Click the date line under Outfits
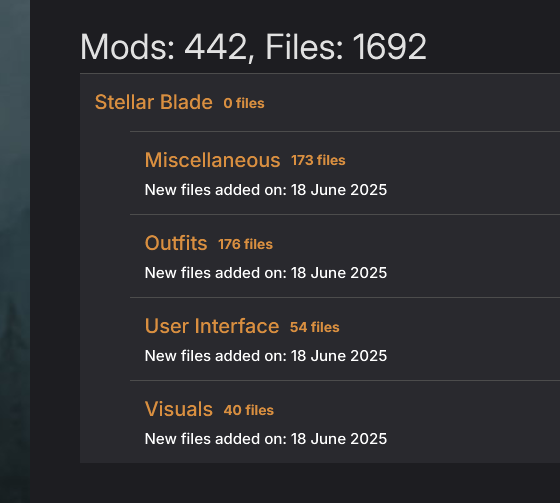Screen dimensions: 560x503 click(266, 273)
